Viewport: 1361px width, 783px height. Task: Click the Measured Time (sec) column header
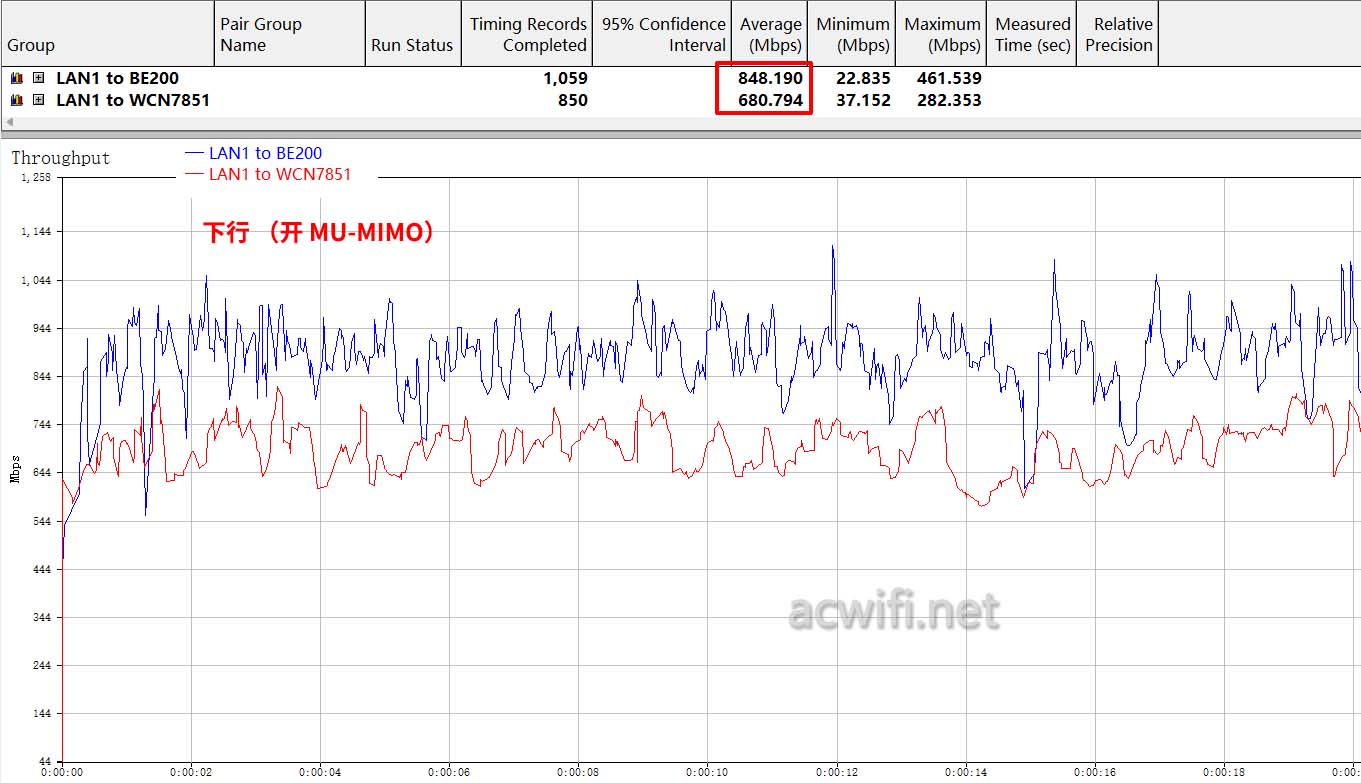(x=1032, y=34)
